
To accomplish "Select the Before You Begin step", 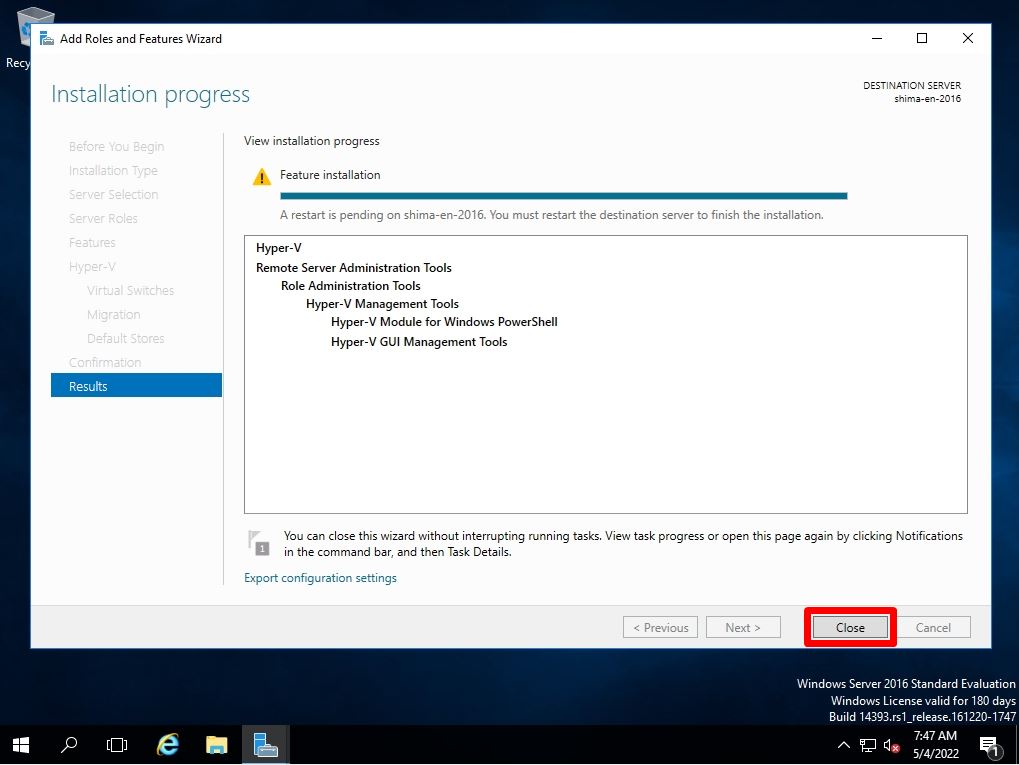I will (x=116, y=146).
